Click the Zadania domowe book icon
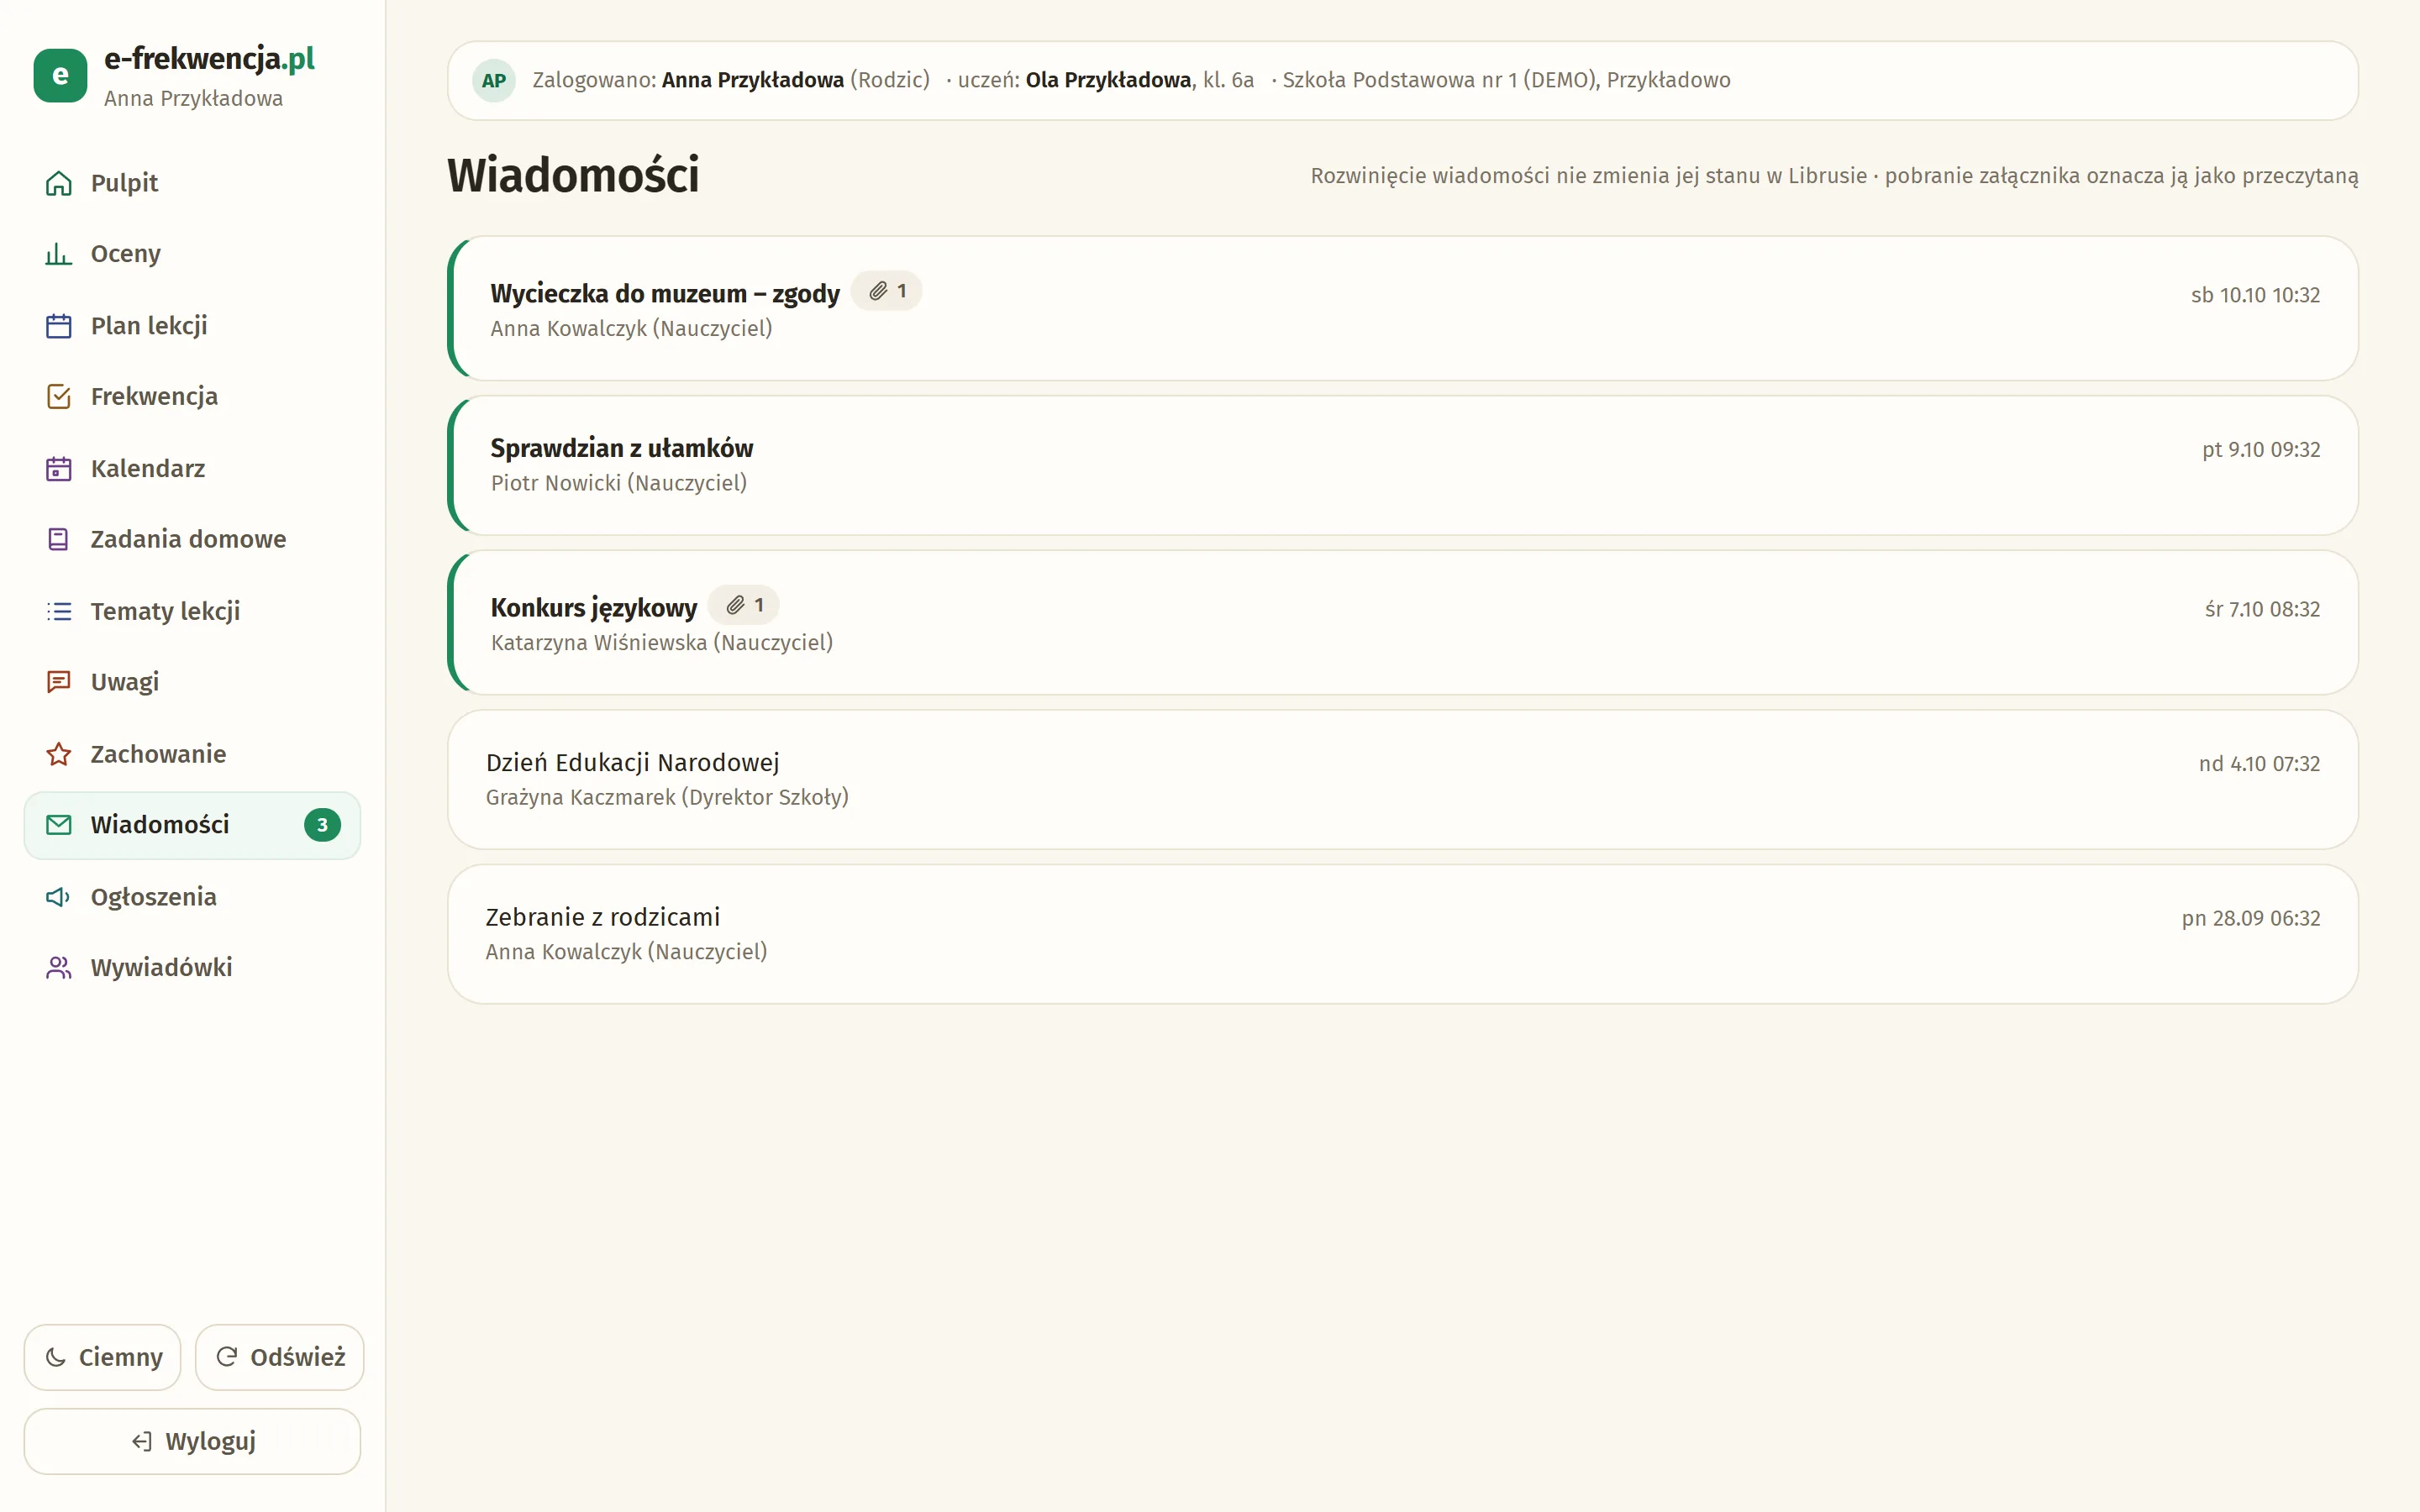The image size is (2420, 1512). tap(59, 540)
